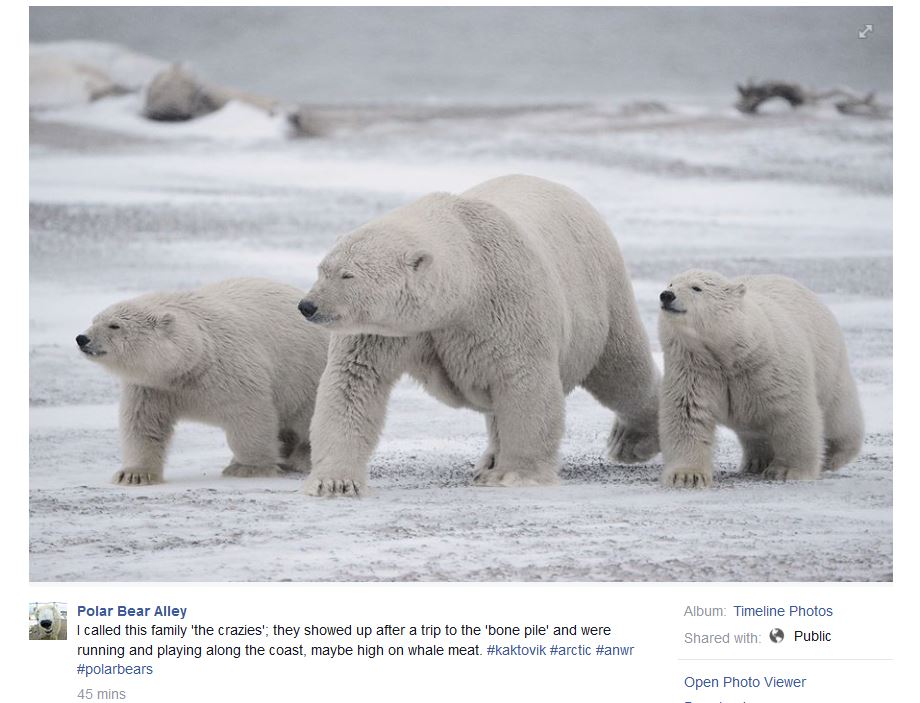This screenshot has height=703, width=920.
Task: Follow the #anwr hashtag
Action: point(614,650)
